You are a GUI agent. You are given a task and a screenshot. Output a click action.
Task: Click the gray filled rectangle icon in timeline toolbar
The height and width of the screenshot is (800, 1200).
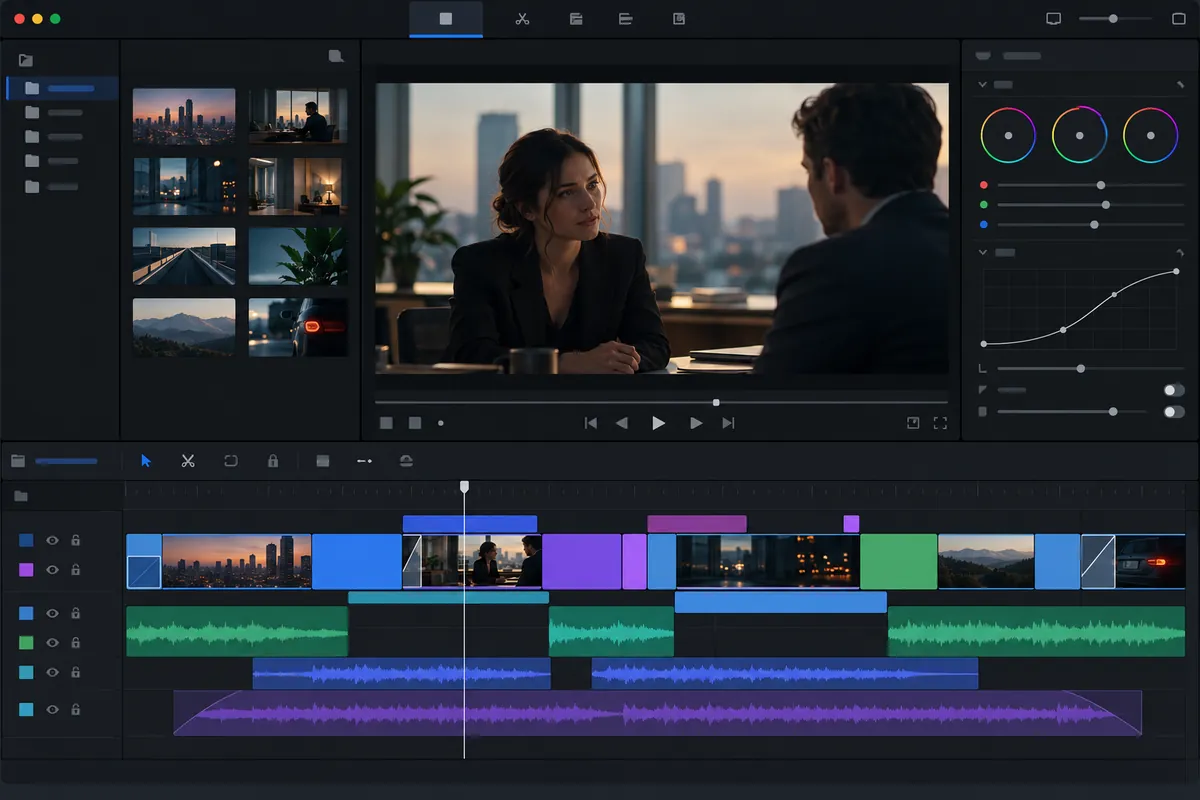(x=322, y=461)
